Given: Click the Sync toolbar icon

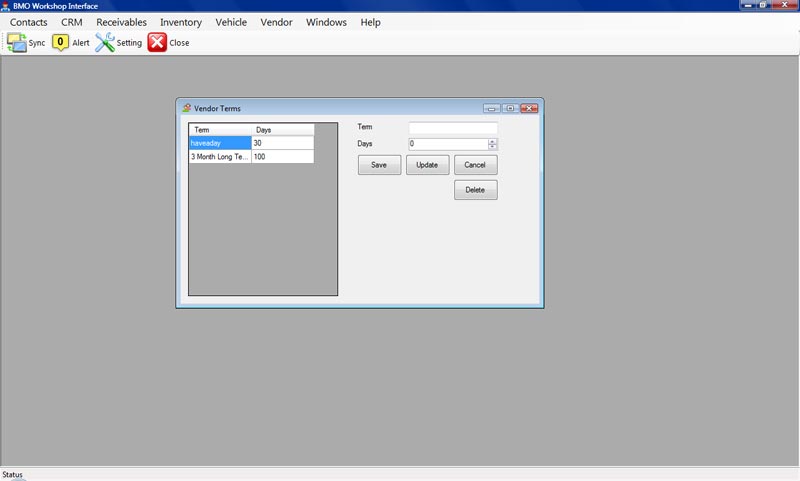Looking at the screenshot, I should pos(16,43).
